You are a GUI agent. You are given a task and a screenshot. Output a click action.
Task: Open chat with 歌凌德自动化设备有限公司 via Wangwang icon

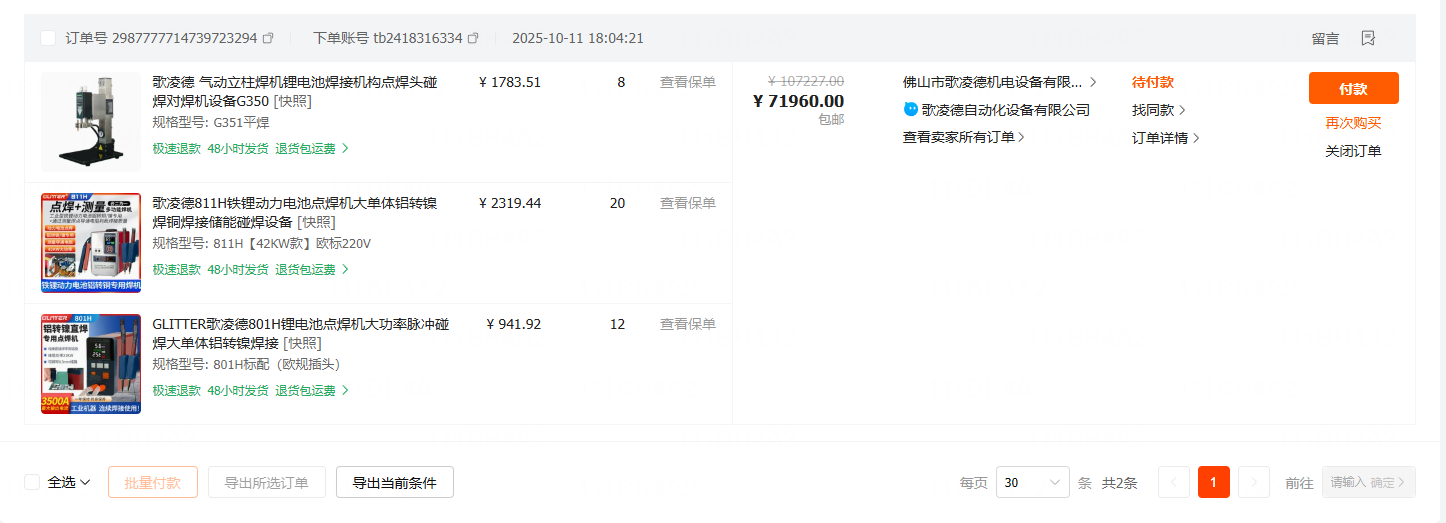pyautogui.click(x=911, y=109)
